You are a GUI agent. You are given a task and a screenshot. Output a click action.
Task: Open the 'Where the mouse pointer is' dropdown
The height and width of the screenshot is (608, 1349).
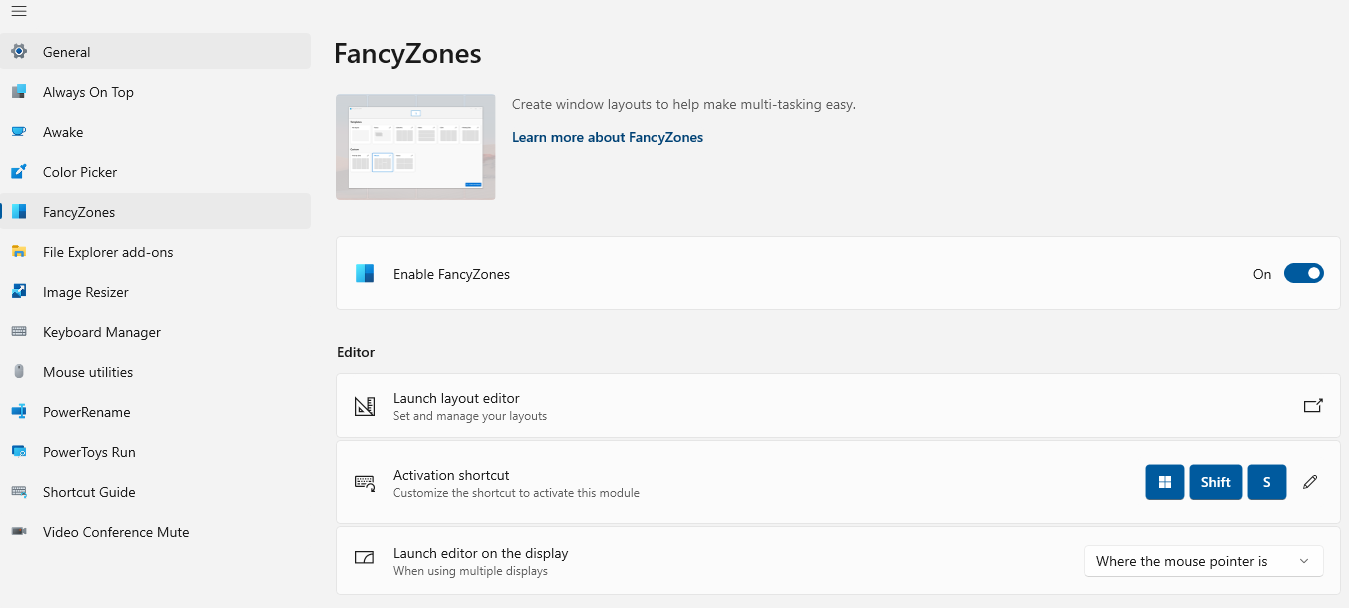[1203, 561]
